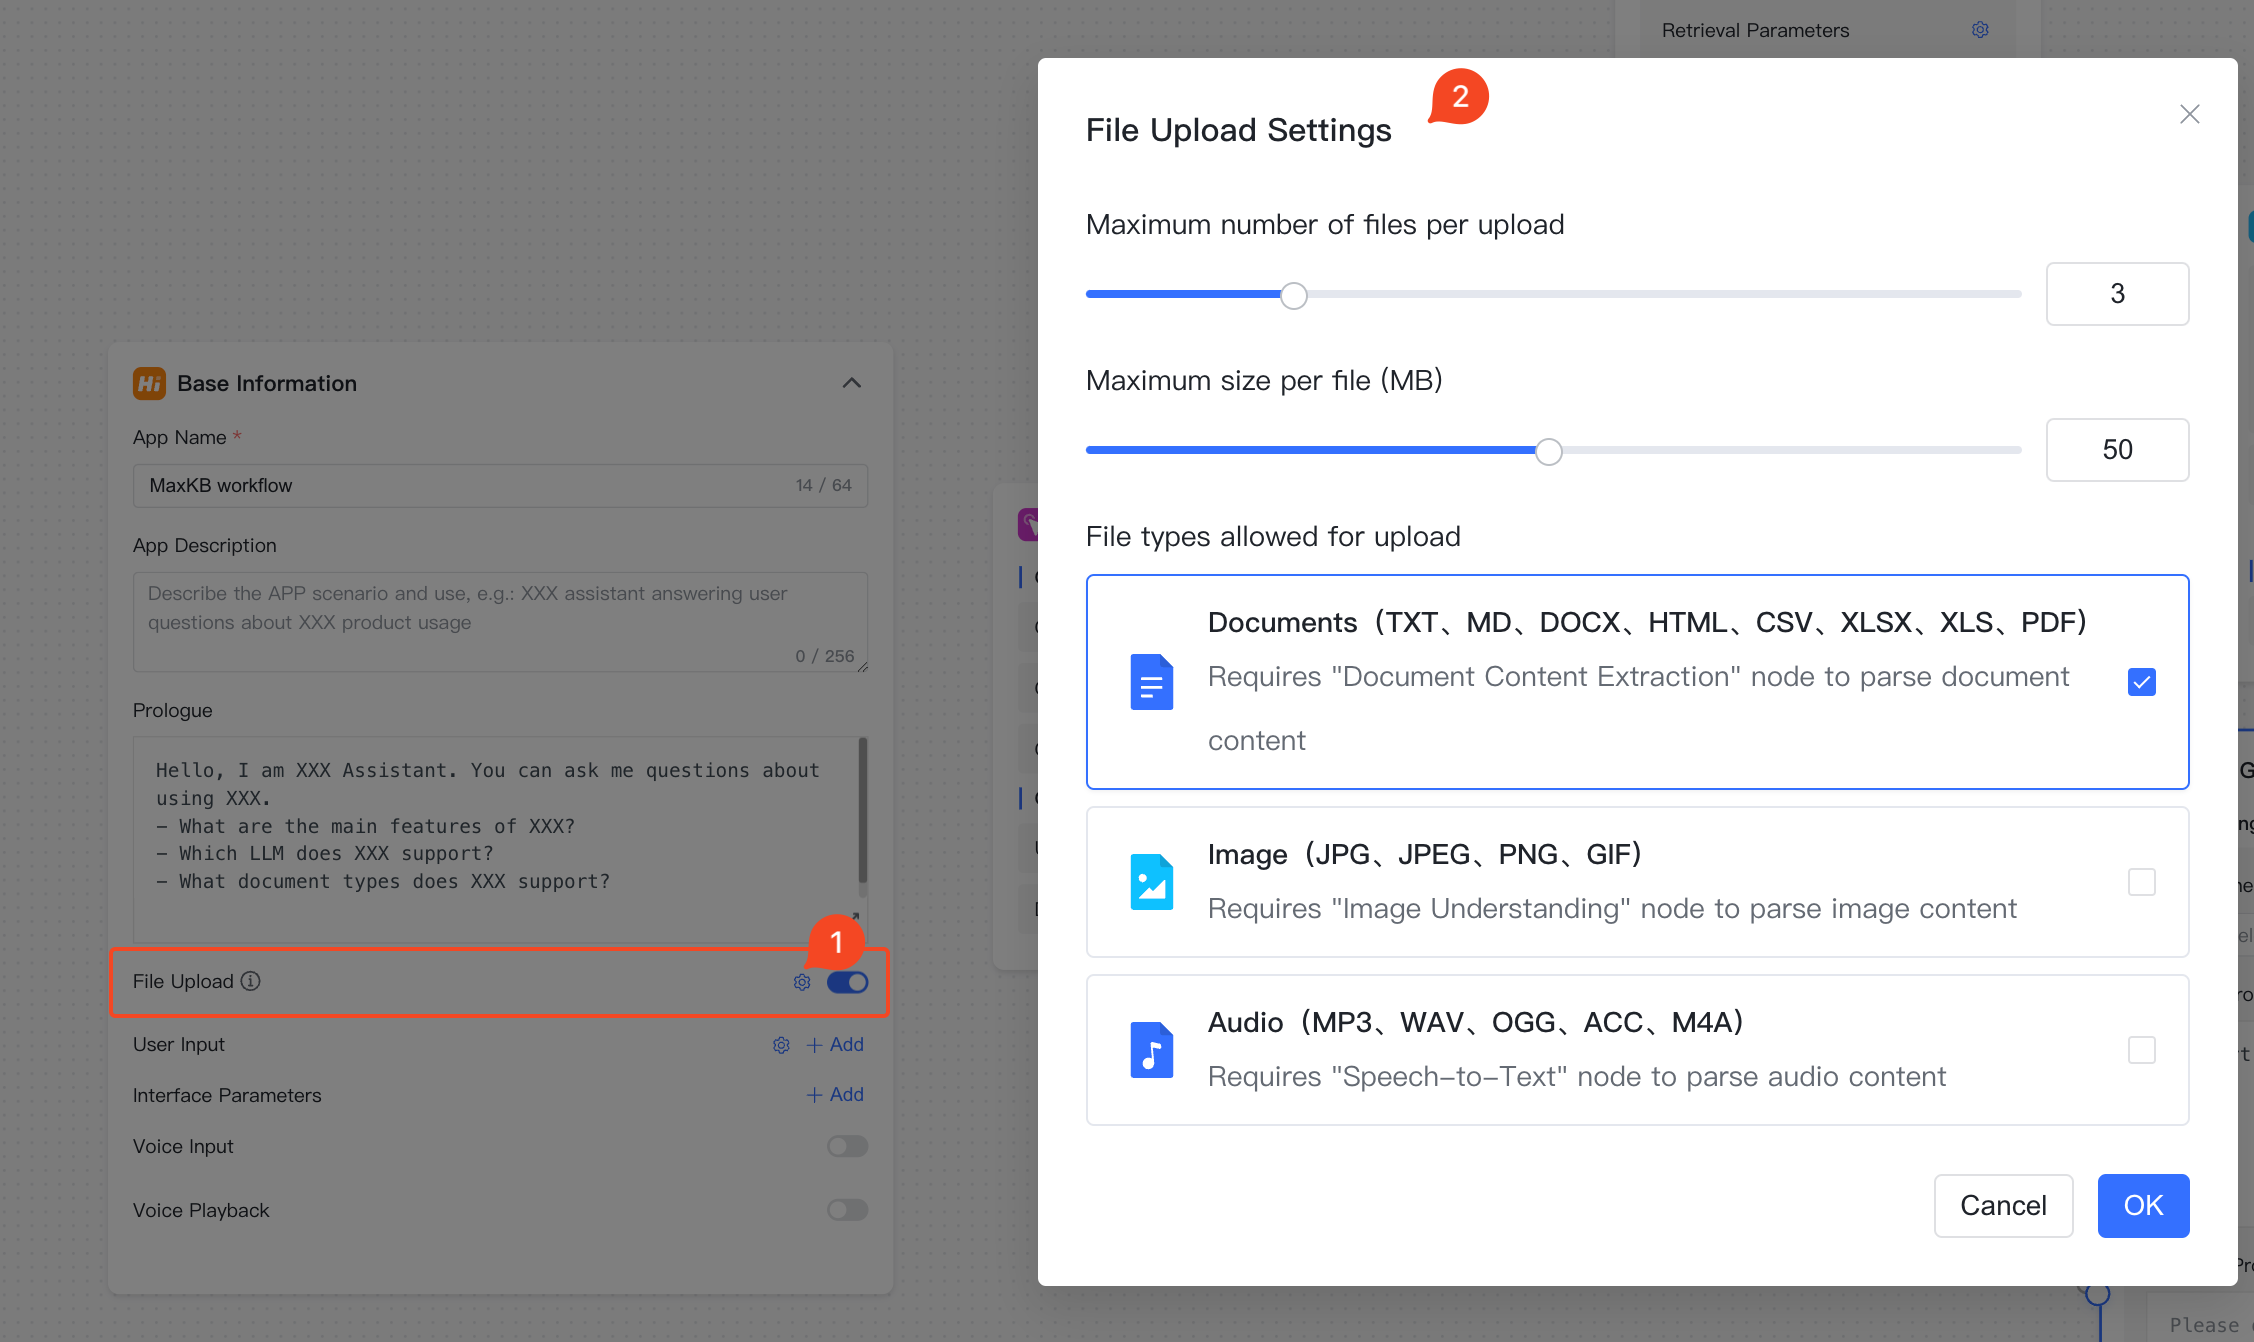Image resolution: width=2254 pixels, height=1342 pixels.
Task: Enable the Audio file type checkbox
Action: 2141,1050
